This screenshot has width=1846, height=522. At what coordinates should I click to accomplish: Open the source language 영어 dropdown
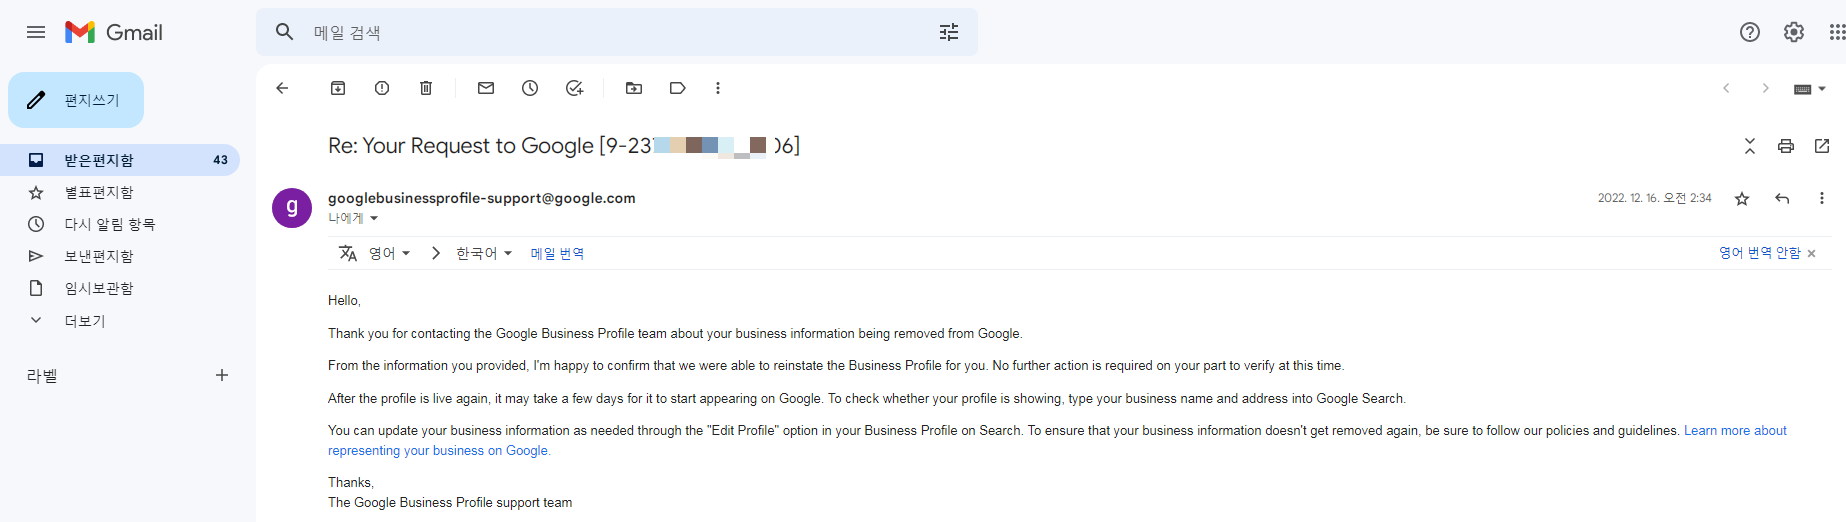pos(390,254)
